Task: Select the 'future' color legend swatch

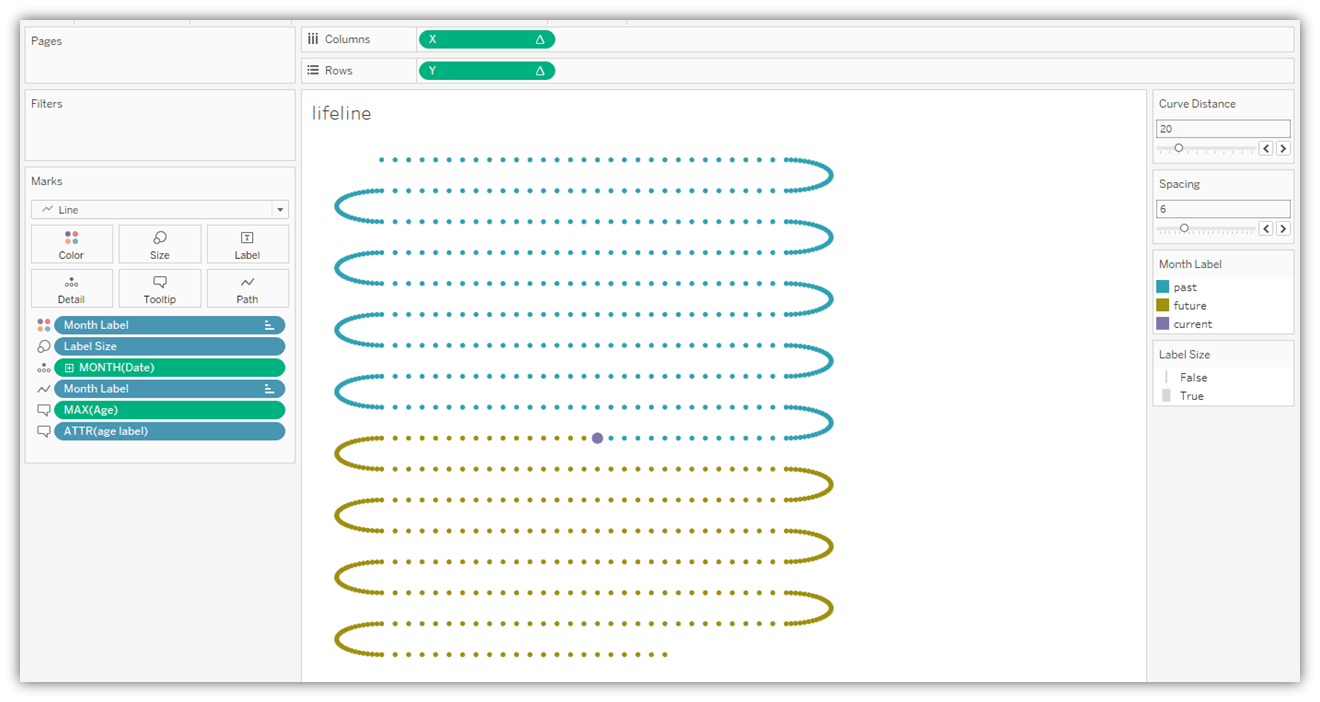Action: point(1162,305)
